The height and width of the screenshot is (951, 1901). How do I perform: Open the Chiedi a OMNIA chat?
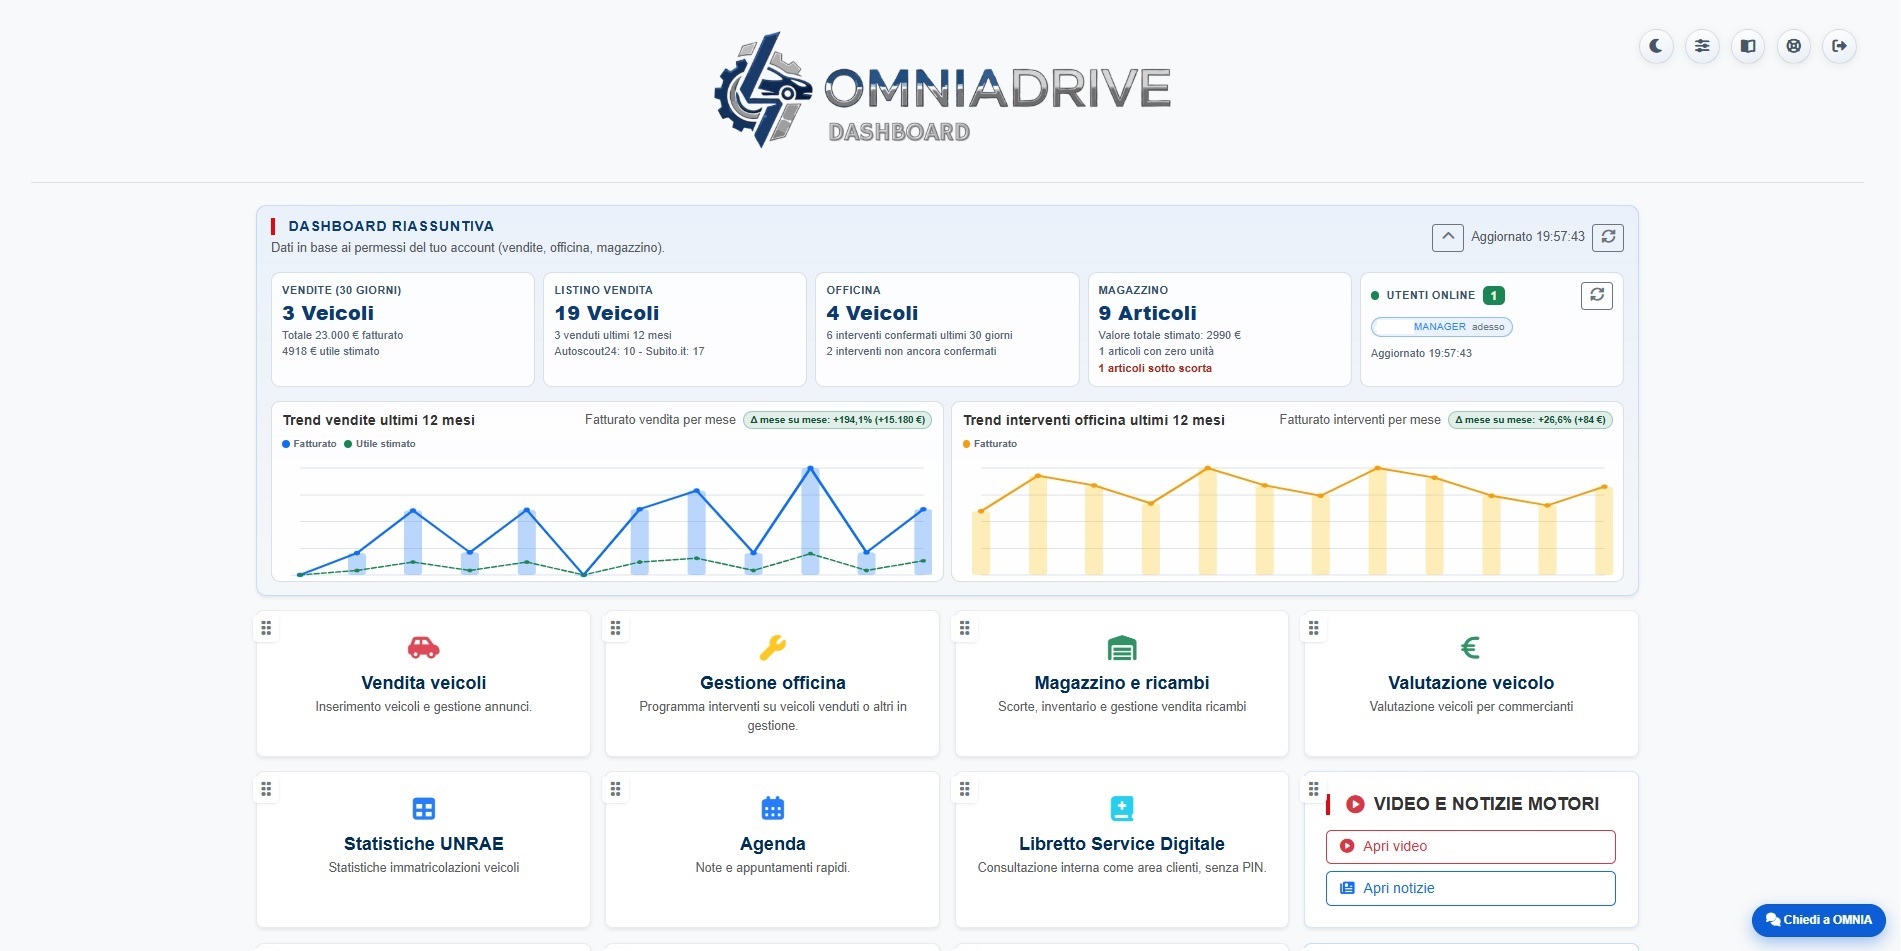(1818, 920)
